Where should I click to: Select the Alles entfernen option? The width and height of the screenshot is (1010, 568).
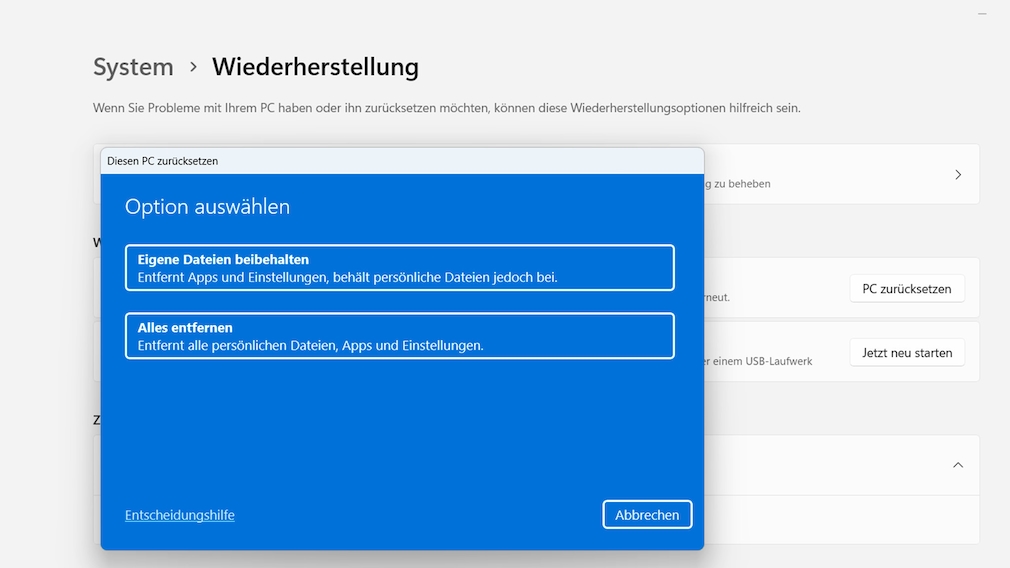(x=399, y=336)
